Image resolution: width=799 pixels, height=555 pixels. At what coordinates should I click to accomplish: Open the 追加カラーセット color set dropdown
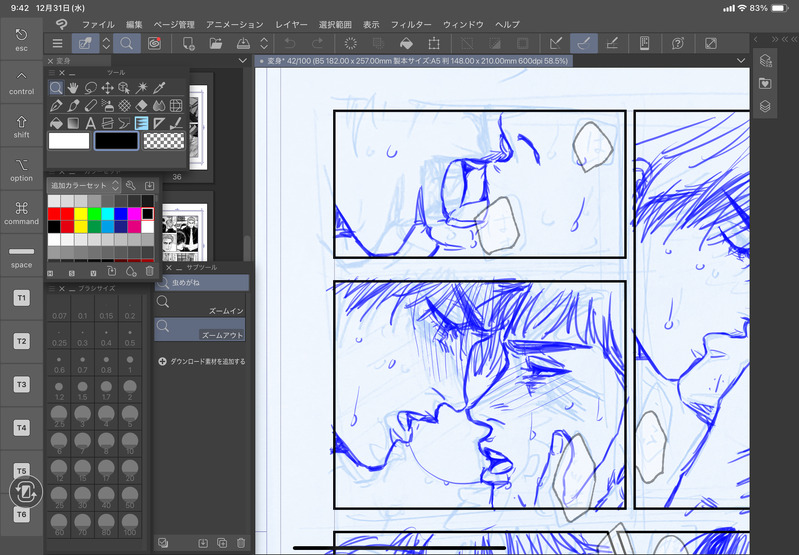tap(85, 186)
